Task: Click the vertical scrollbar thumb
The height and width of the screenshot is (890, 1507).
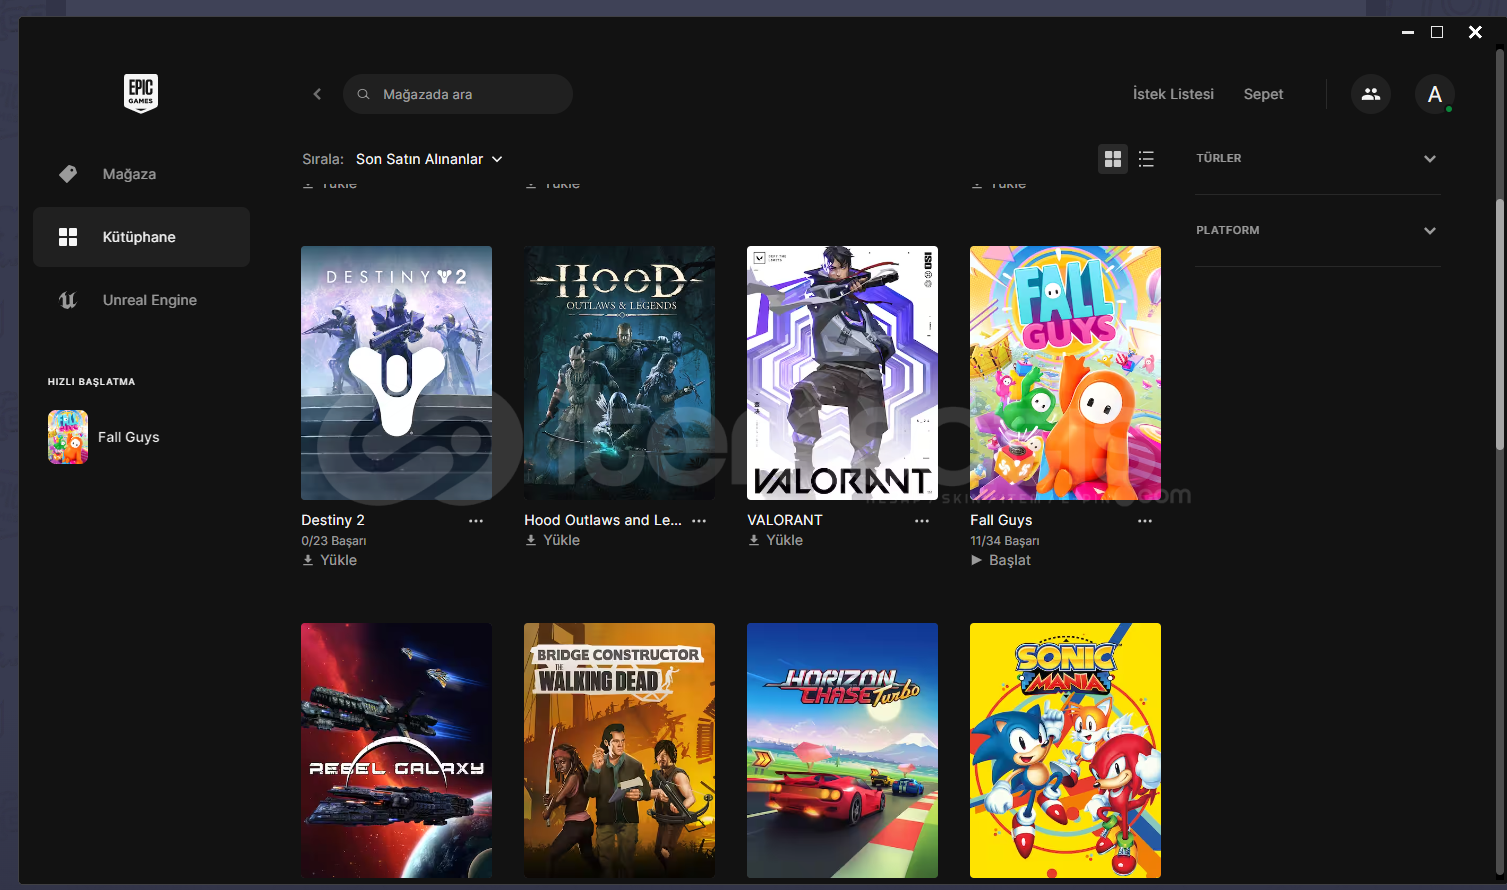Action: (1500, 324)
